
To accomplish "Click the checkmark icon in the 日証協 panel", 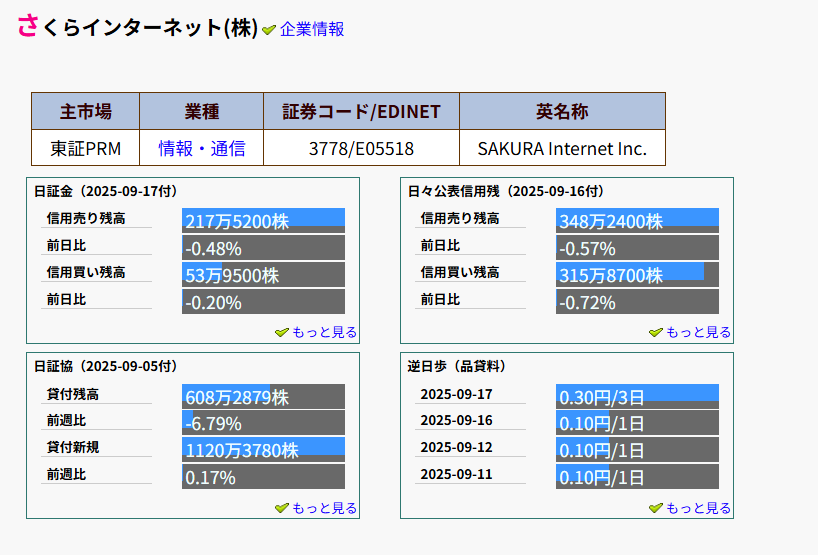I will coord(281,509).
